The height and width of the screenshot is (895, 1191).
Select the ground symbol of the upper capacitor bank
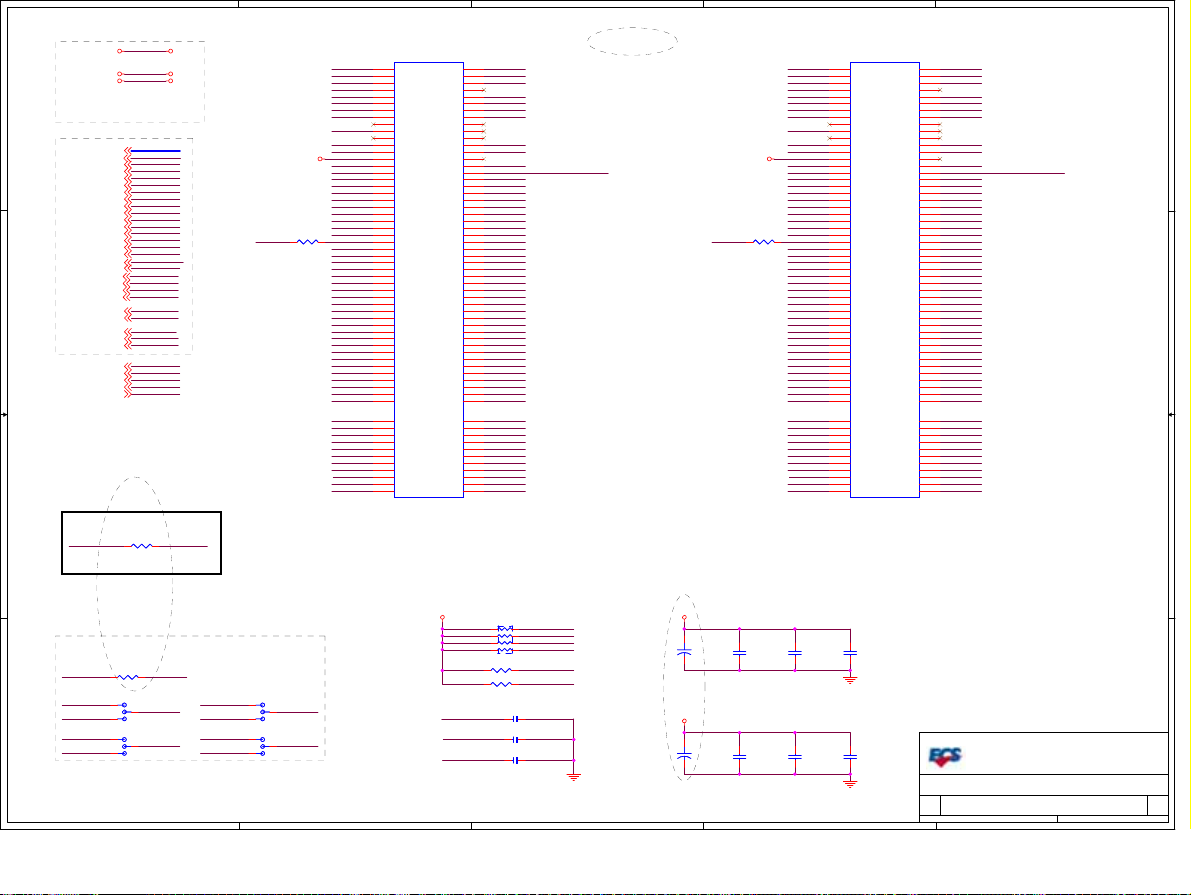(x=850, y=680)
